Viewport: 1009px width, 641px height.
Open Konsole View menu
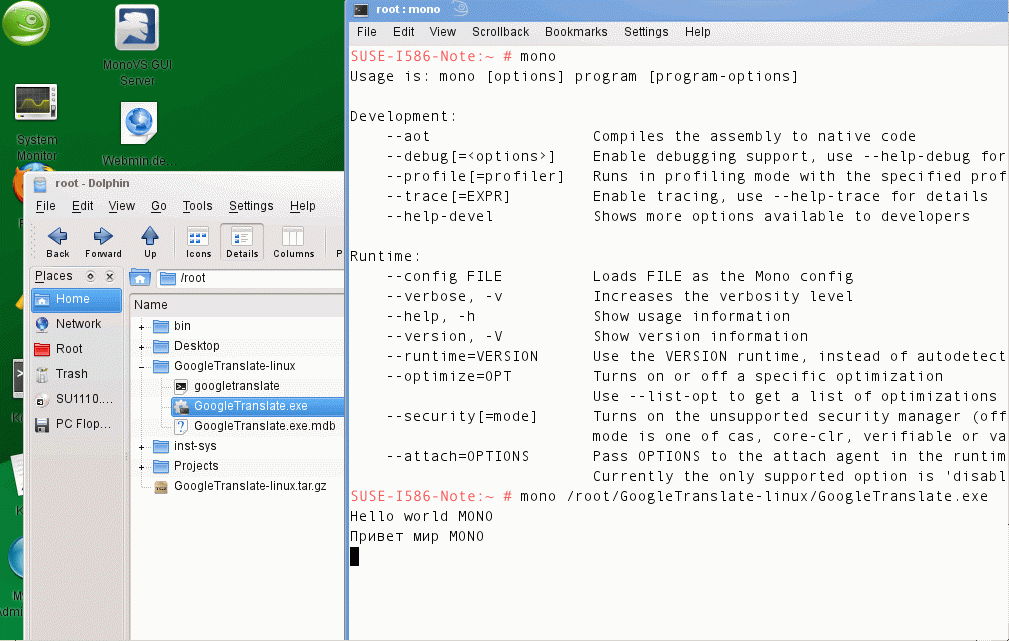point(443,32)
